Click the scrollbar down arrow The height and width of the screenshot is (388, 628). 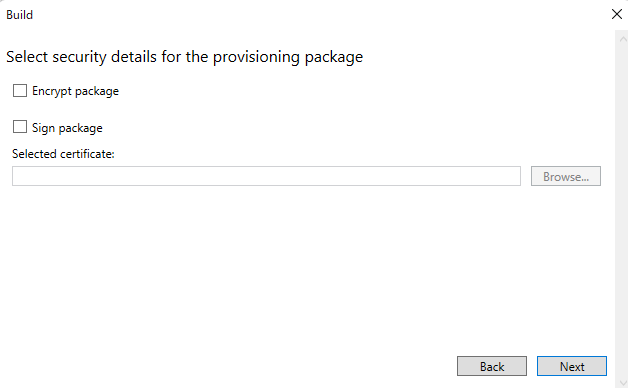click(x=623, y=383)
